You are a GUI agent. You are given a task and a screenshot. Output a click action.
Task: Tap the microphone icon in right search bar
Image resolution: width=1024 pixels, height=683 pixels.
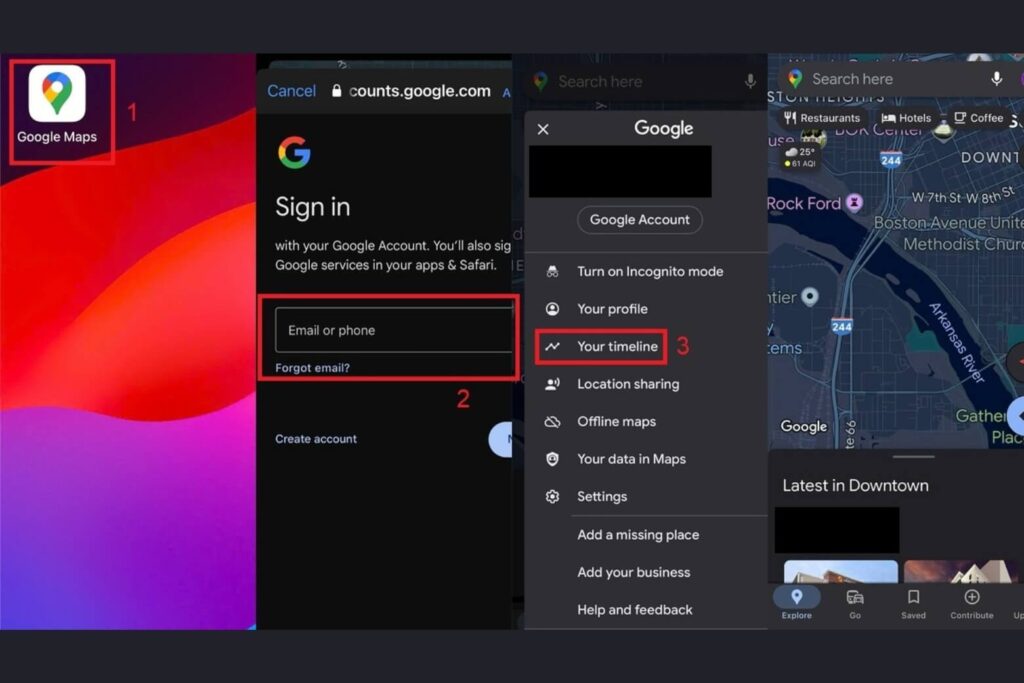click(996, 79)
